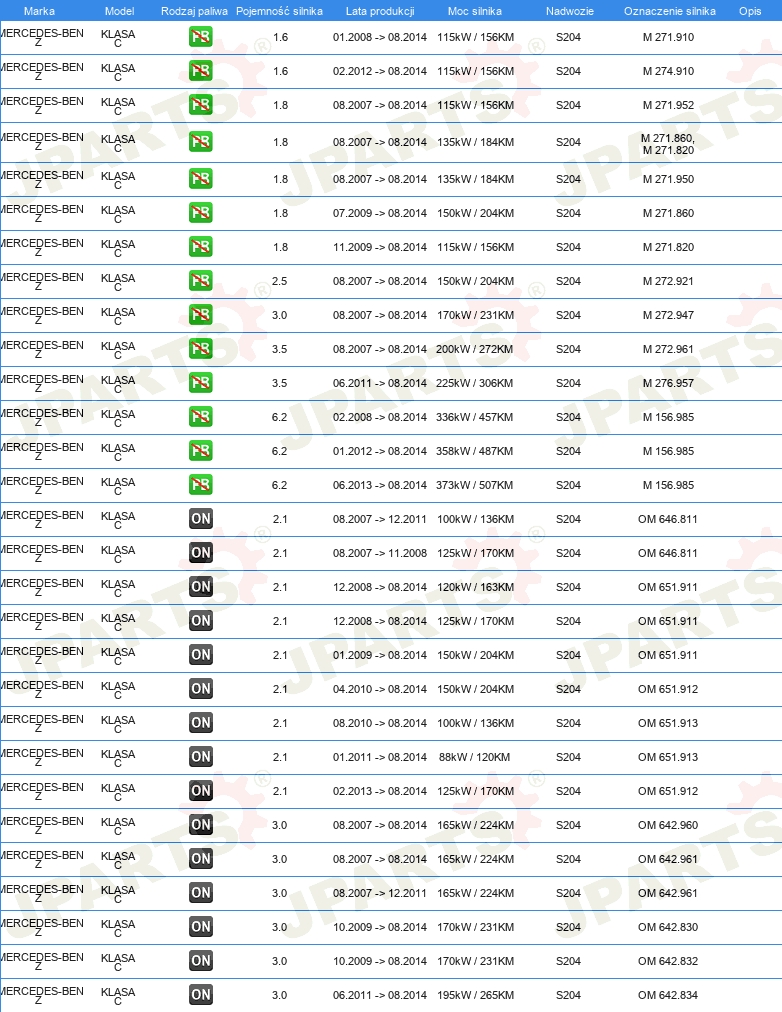
Task: Click the power value 225kW / 306KM
Action: [475, 383]
